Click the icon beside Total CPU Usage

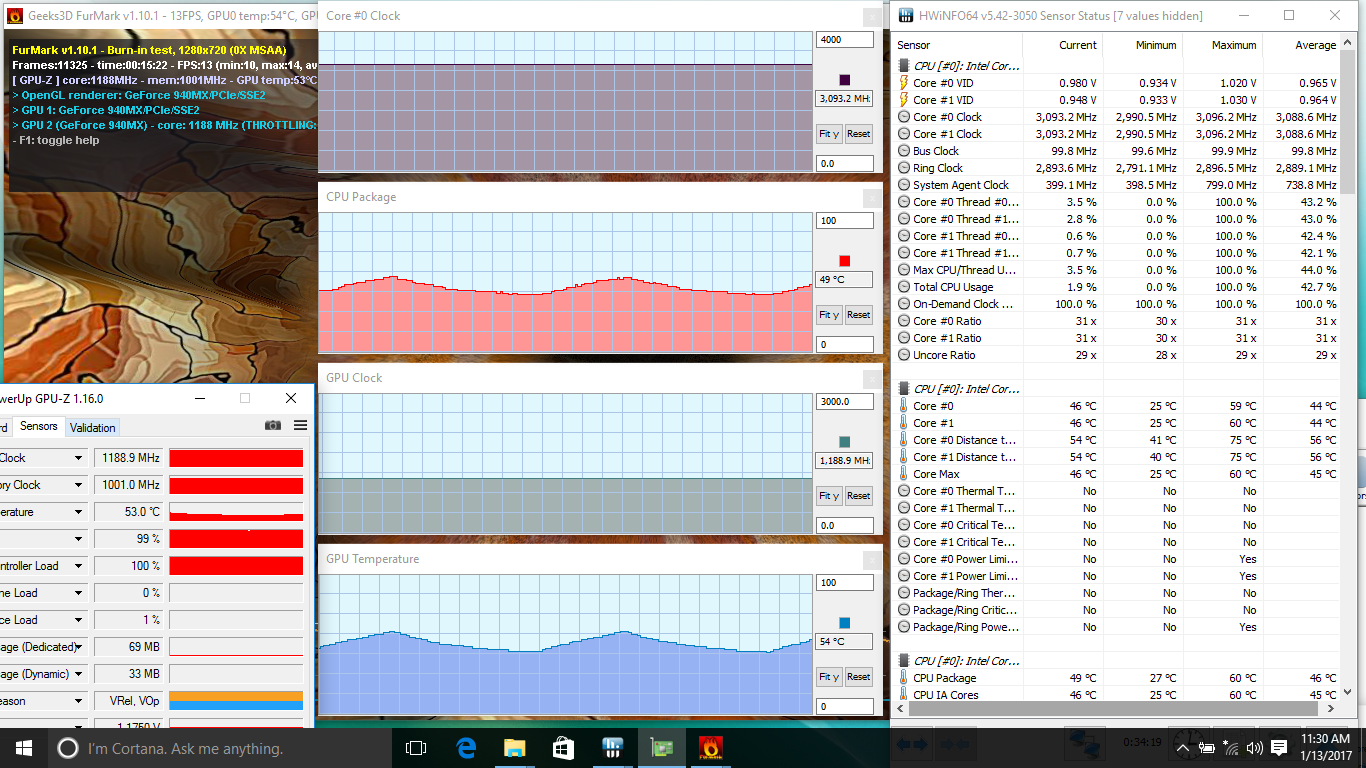[x=904, y=287]
